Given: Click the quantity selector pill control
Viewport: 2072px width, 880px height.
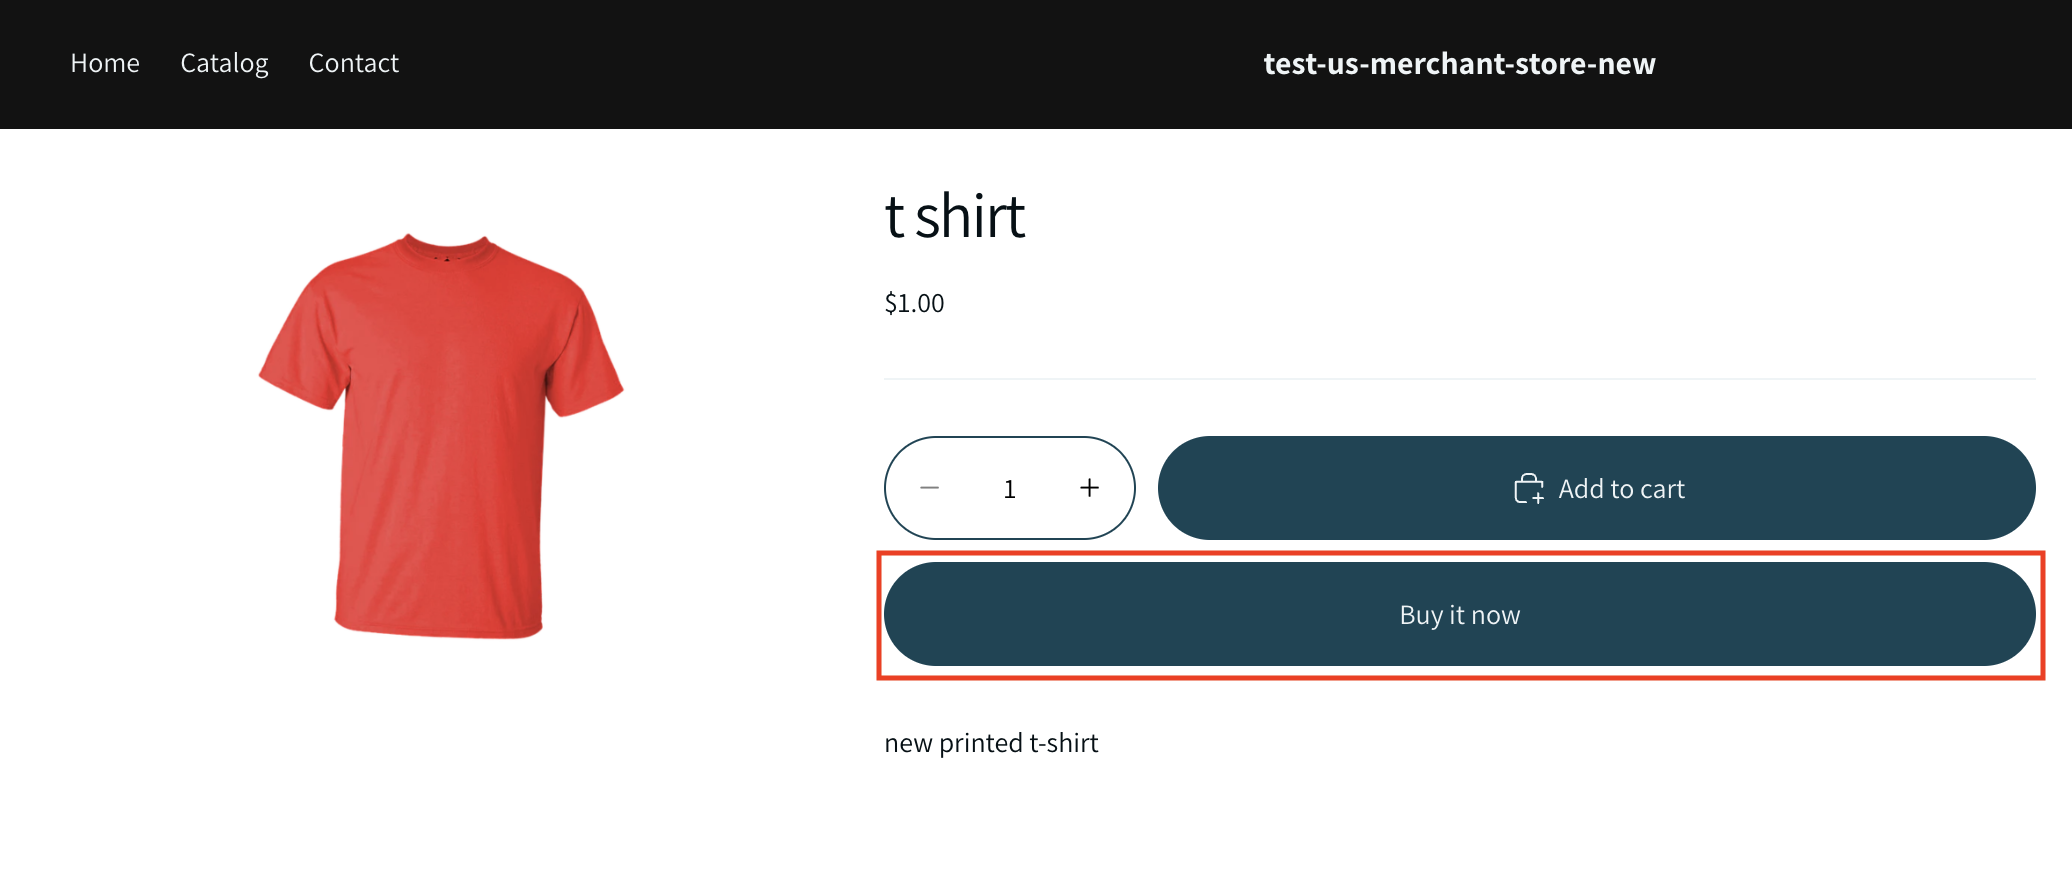Looking at the screenshot, I should click(1009, 488).
